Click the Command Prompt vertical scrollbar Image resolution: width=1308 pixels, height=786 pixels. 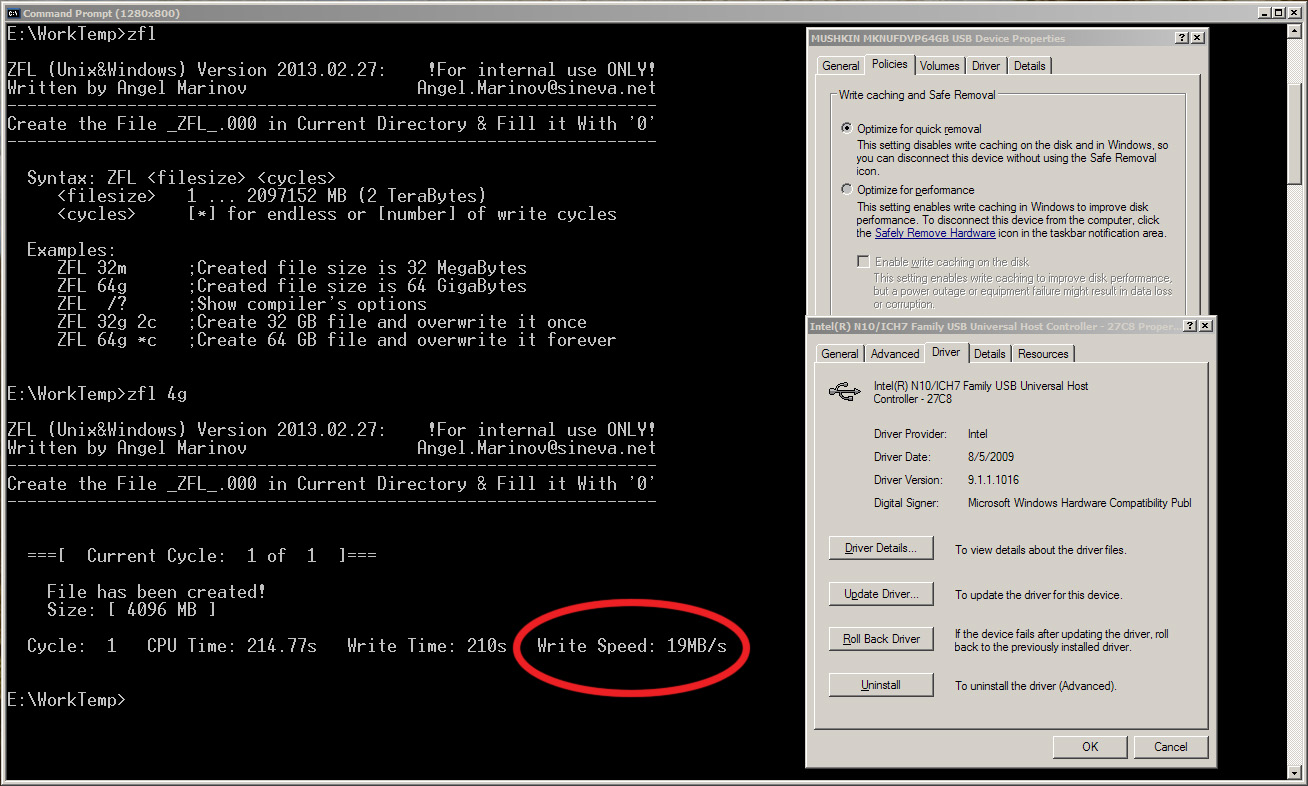[x=1296, y=400]
